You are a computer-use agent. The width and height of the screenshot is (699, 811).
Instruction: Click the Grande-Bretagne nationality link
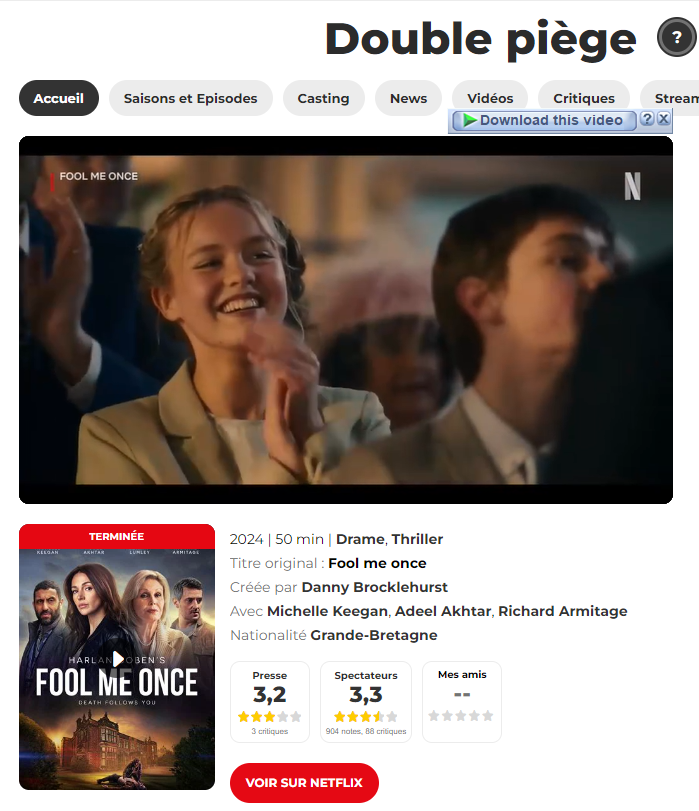pyautogui.click(x=374, y=635)
